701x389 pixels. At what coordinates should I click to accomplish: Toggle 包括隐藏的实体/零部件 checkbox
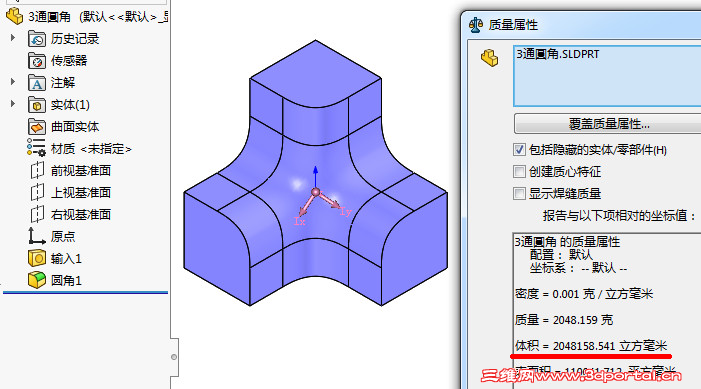[519, 149]
